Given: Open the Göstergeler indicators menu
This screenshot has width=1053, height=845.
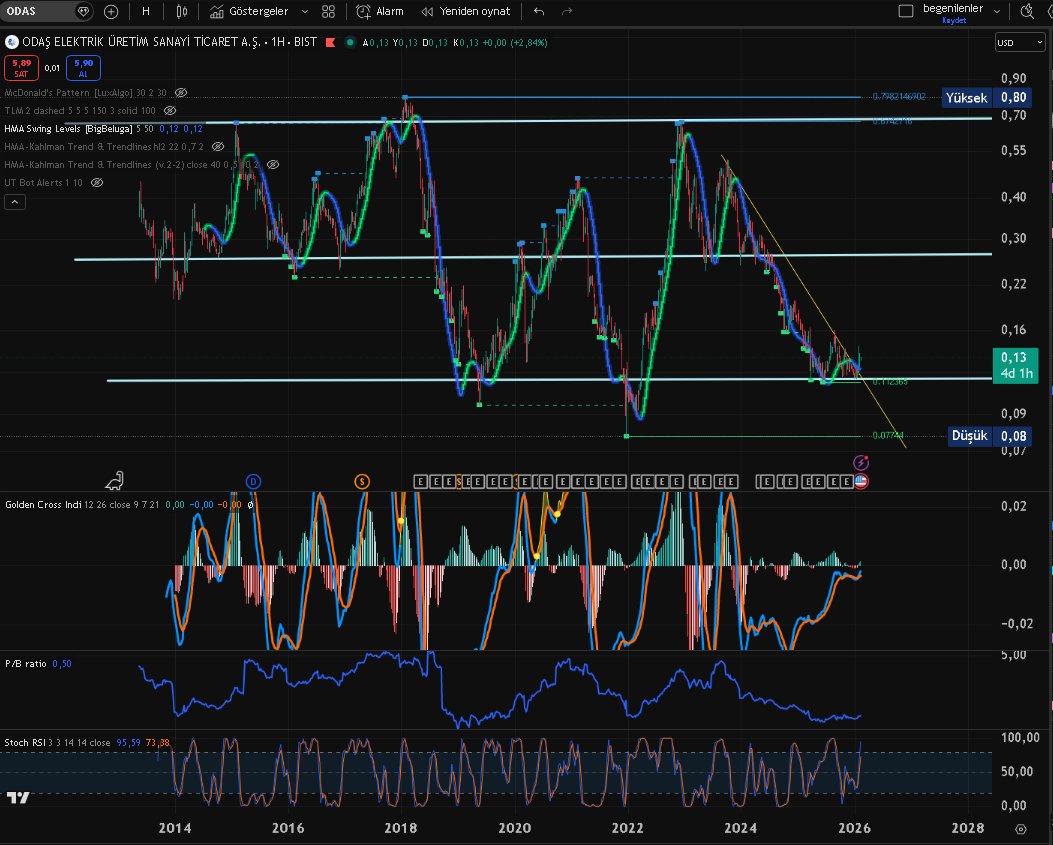Looking at the screenshot, I should coord(249,11).
